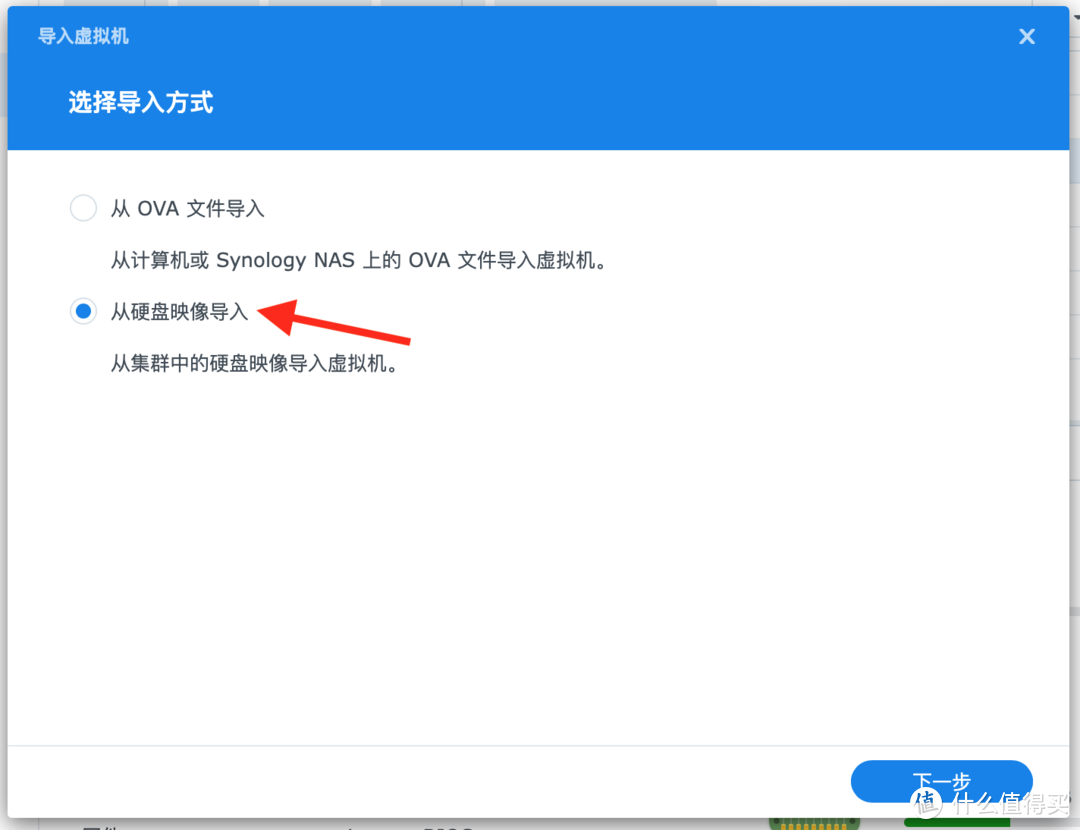The height and width of the screenshot is (830, 1080).
Task: Click the blue dialog header bar
Action: (x=540, y=75)
